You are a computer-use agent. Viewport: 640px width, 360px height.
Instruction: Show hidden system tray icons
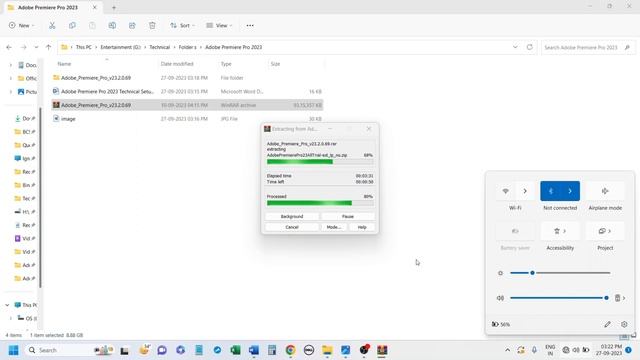507,350
